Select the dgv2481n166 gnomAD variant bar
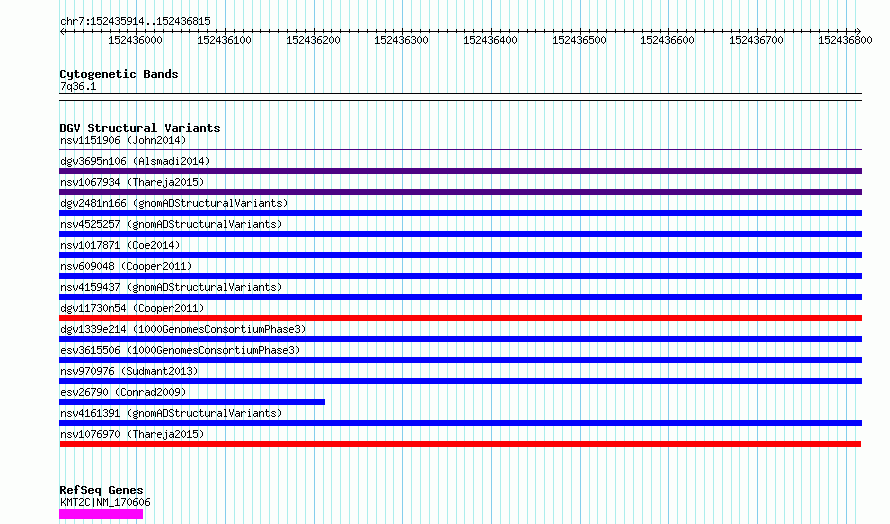 pos(460,213)
